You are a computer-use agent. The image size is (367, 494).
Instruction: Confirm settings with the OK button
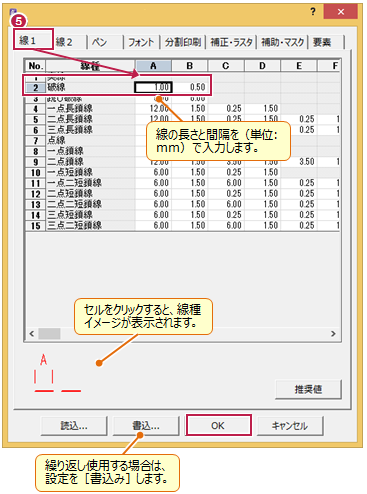point(218,425)
